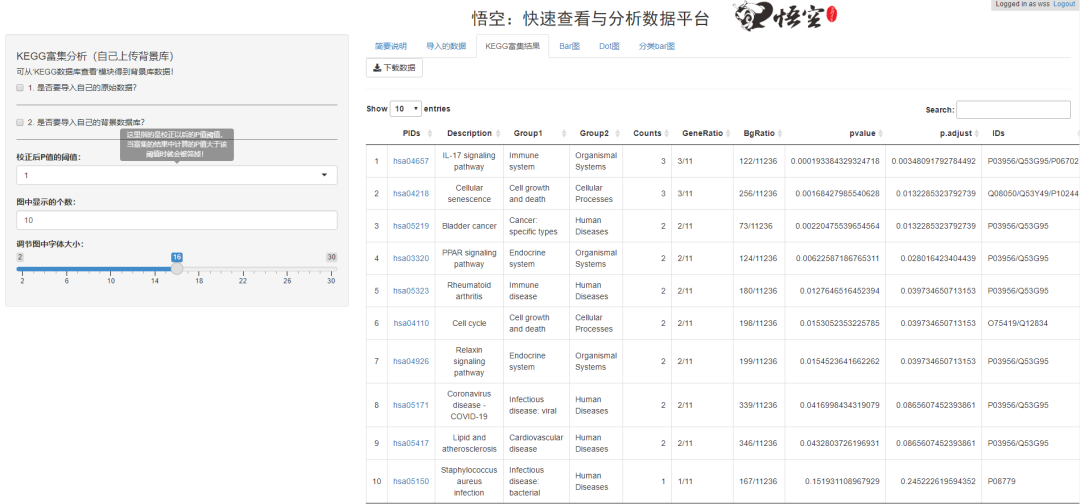Enable importing your own raw data checkbox
The image size is (1080, 504).
20,87
